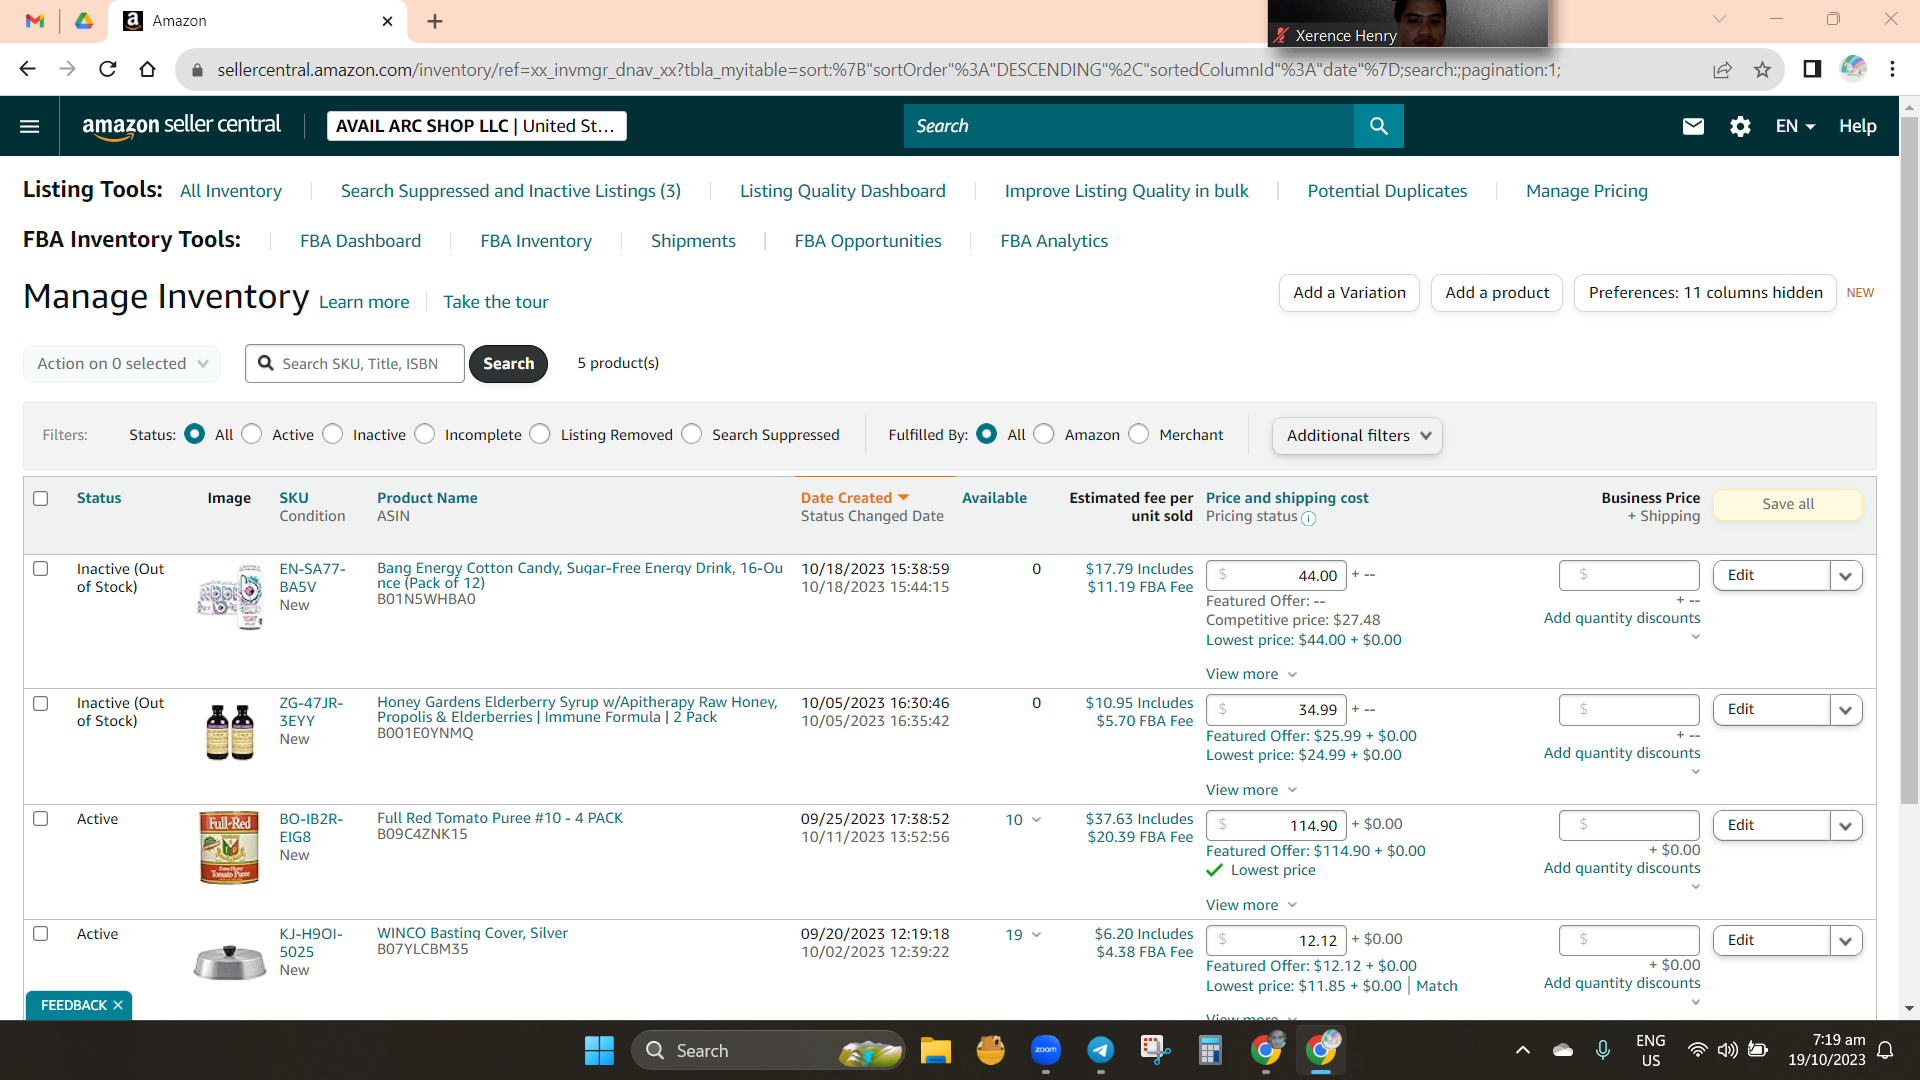
Task: Open a new browser tab
Action: (x=435, y=21)
